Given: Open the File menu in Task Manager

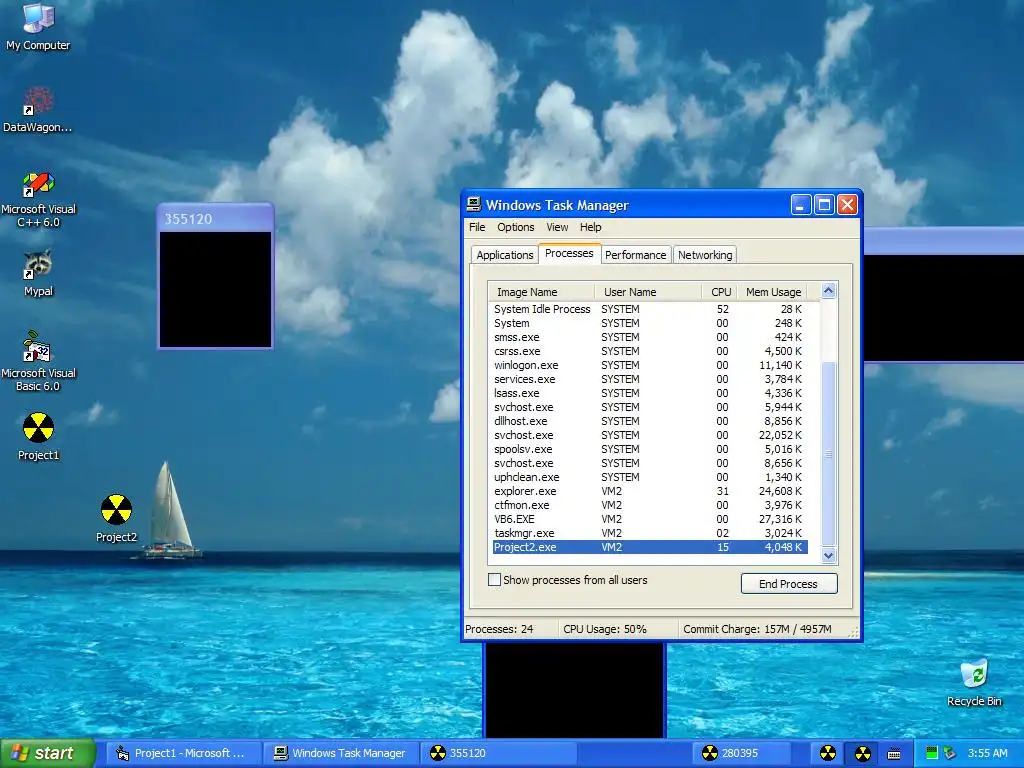Looking at the screenshot, I should coord(477,227).
